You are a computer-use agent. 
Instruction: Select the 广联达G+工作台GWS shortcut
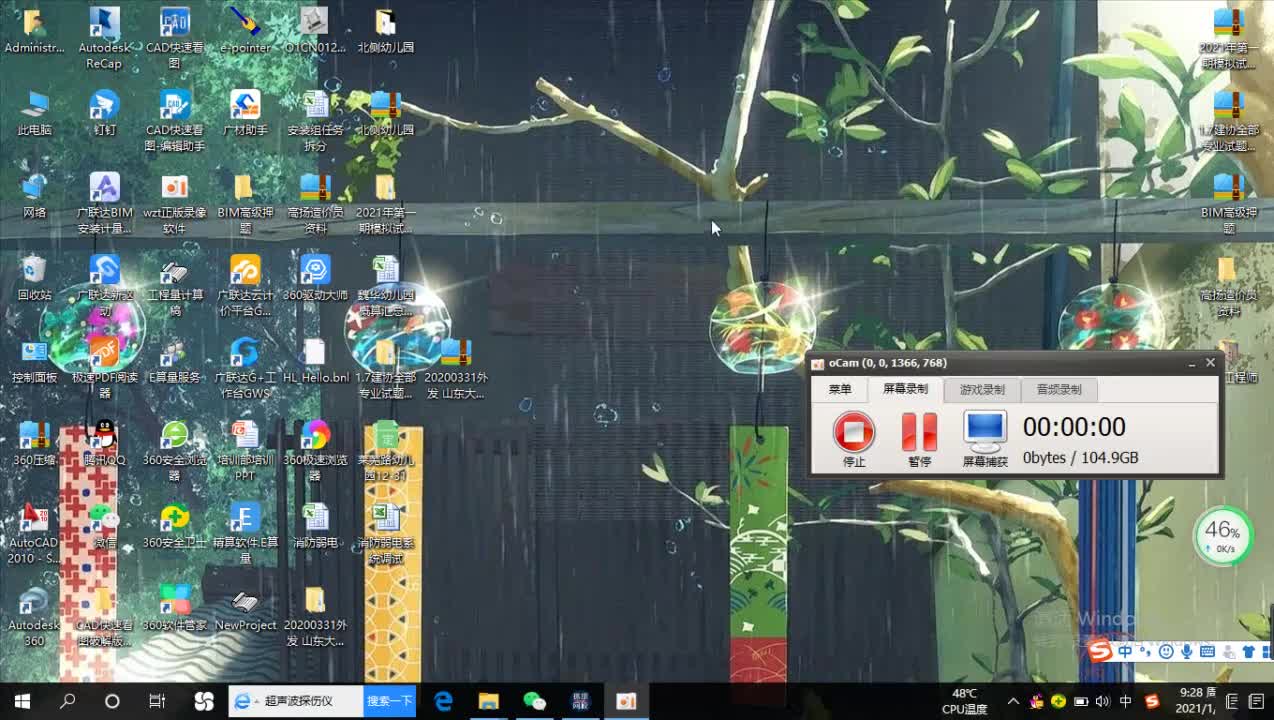[245, 369]
